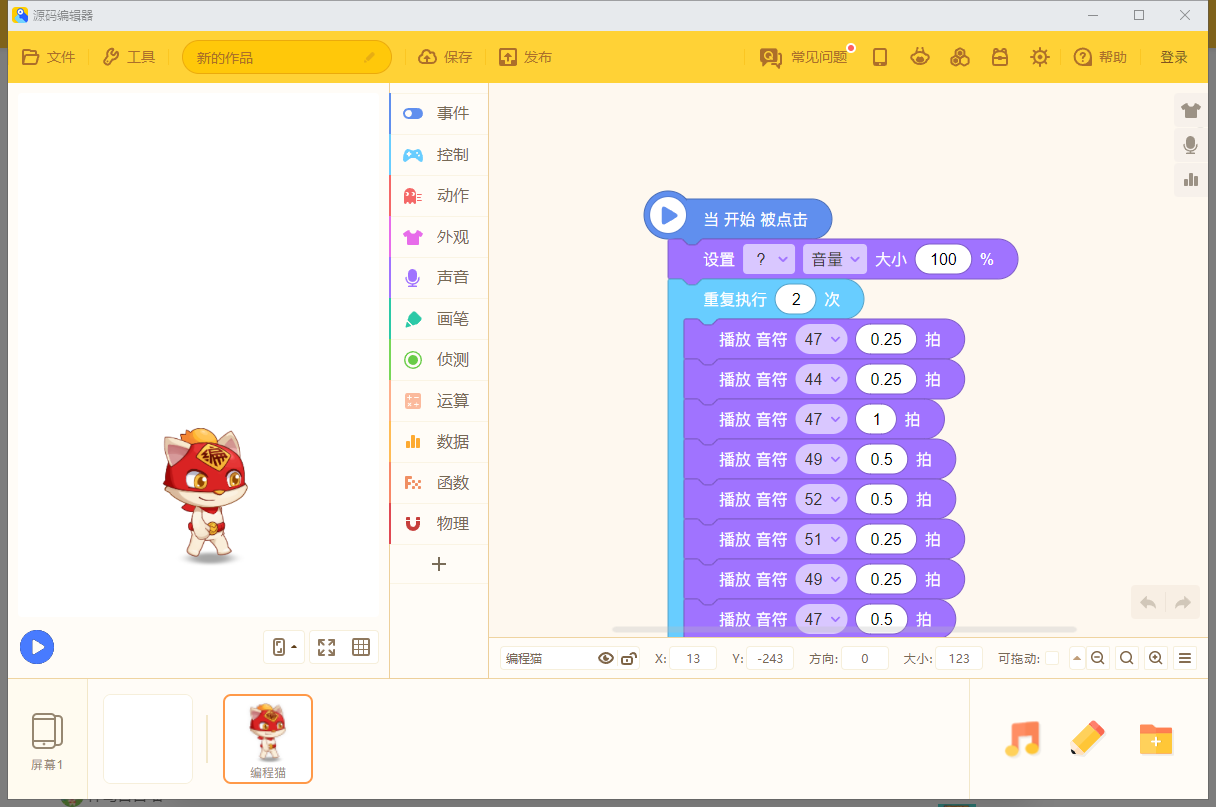Click the hexagon cluster icon in top toolbar
Screen dimensions: 1216x807
pos(960,57)
